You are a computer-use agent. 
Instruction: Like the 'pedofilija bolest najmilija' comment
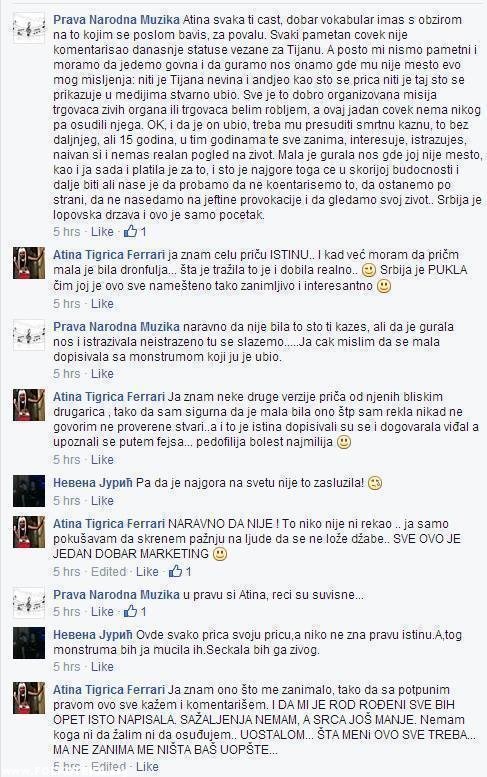click(102, 459)
